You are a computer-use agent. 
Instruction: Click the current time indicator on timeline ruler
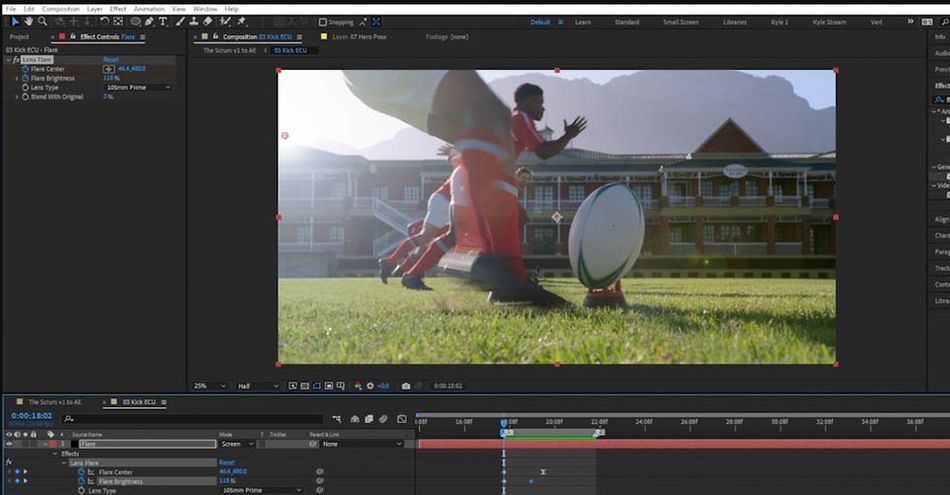pyautogui.click(x=503, y=422)
